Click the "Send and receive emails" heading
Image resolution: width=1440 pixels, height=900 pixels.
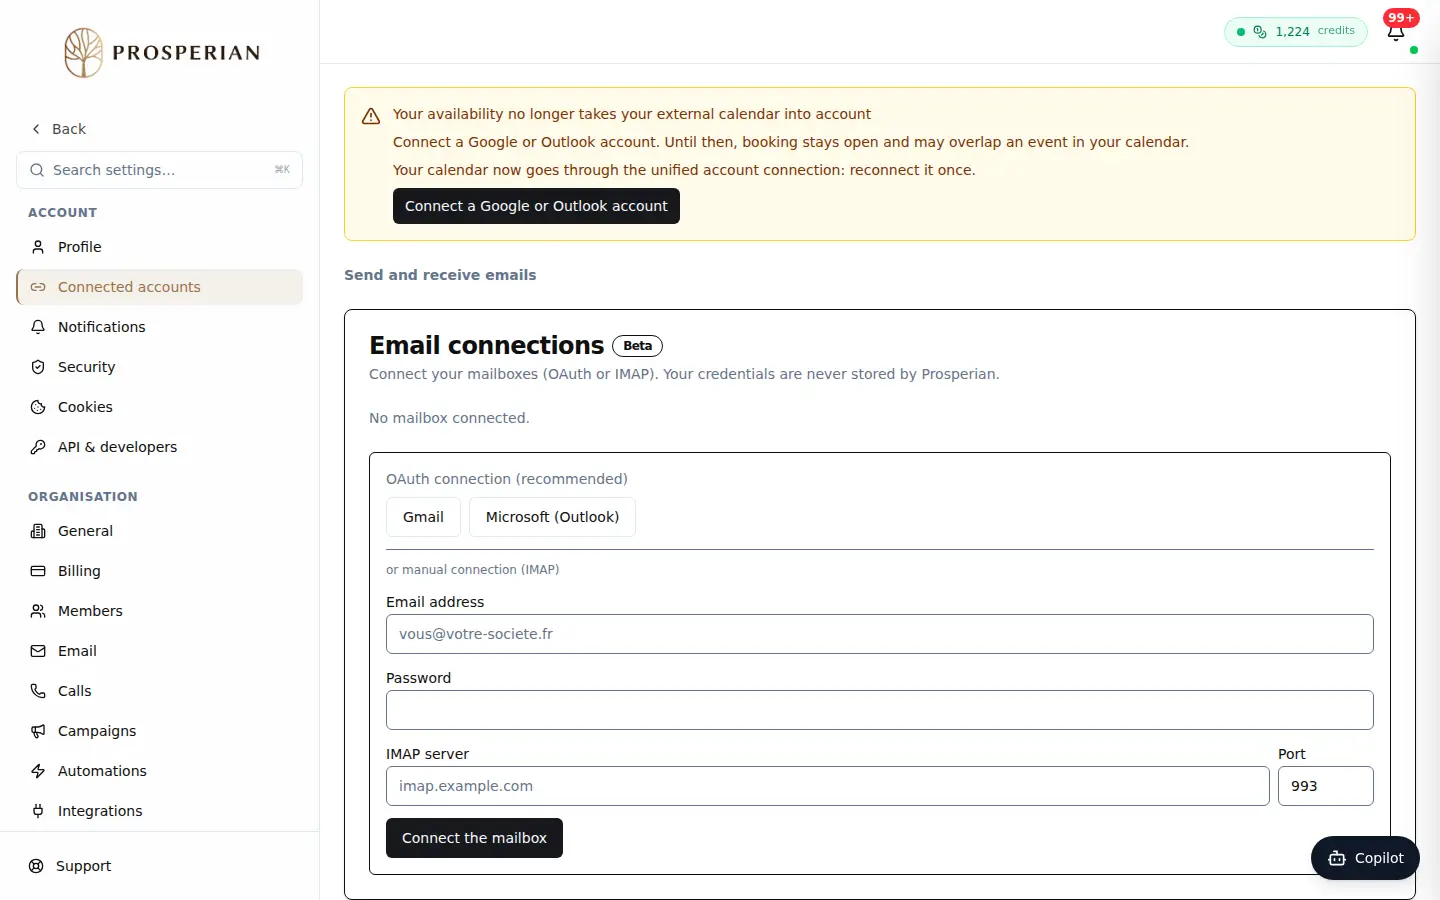440,275
